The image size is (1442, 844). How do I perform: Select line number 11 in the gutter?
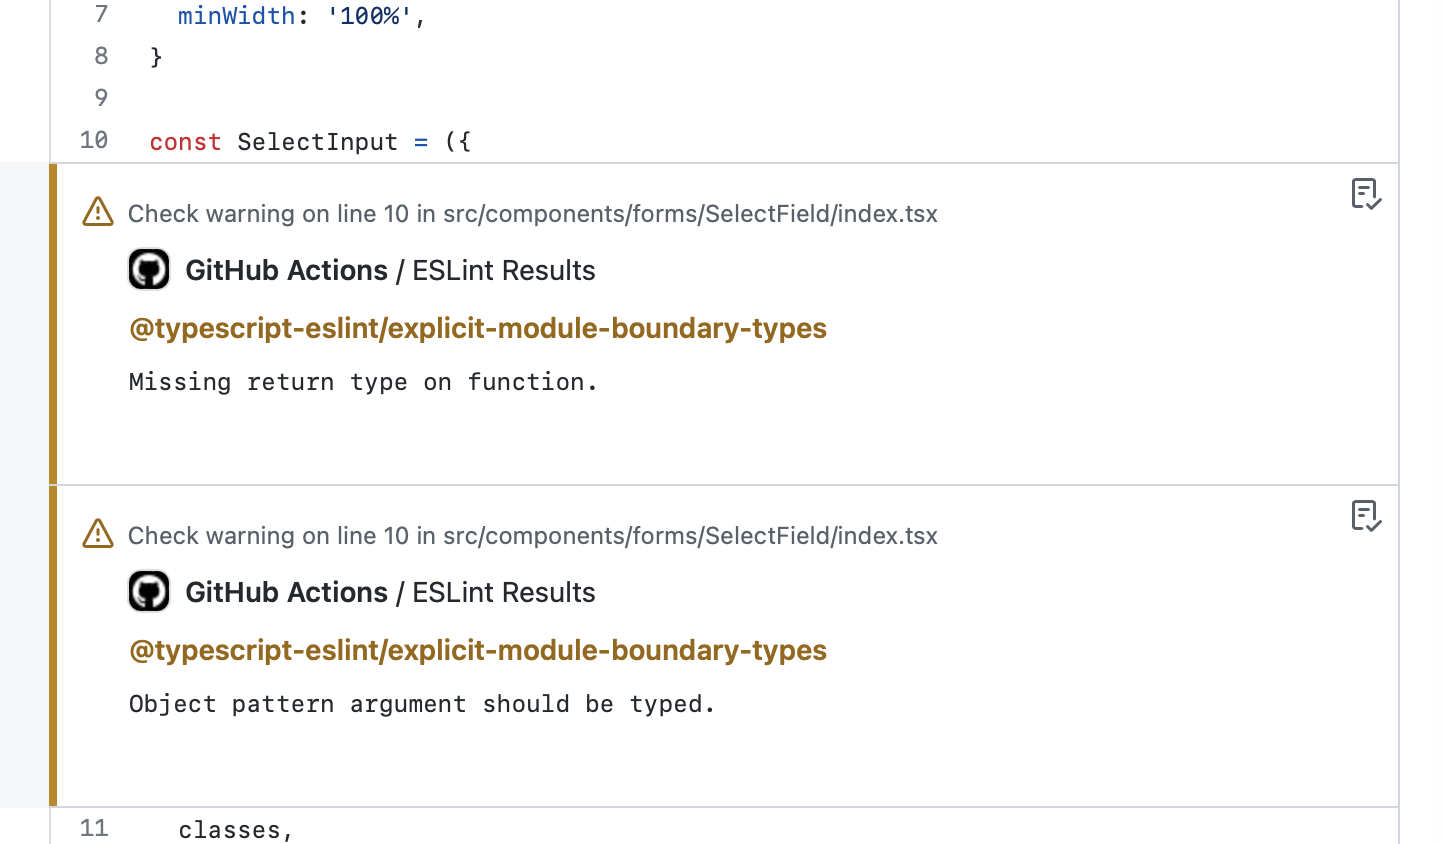pos(93,828)
